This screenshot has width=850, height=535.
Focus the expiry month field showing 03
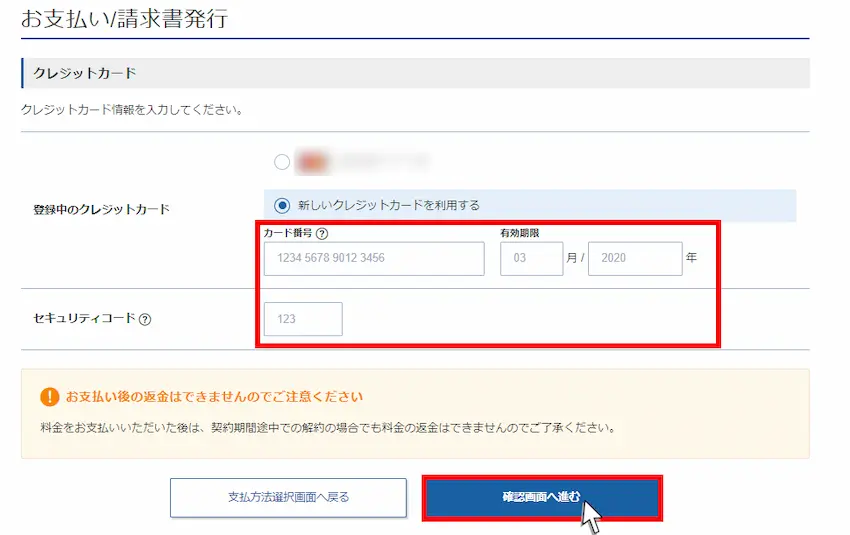tap(531, 259)
